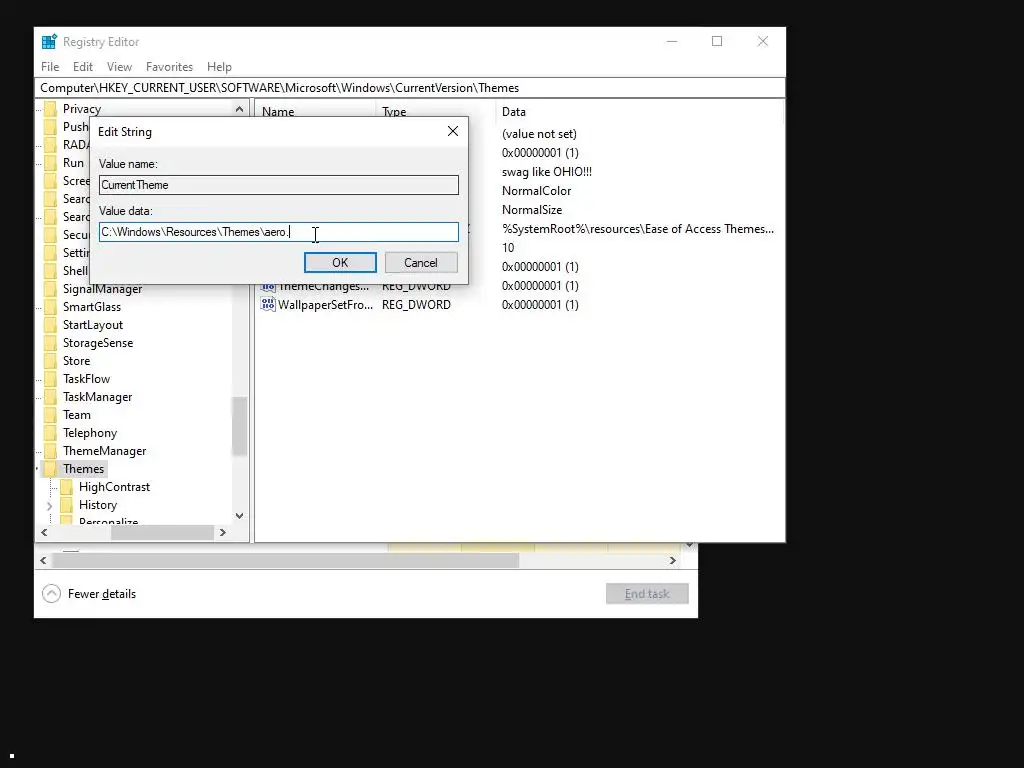1024x768 pixels.
Task: Click the WallpaperSetFro... DWORD value icon
Action: 268,304
